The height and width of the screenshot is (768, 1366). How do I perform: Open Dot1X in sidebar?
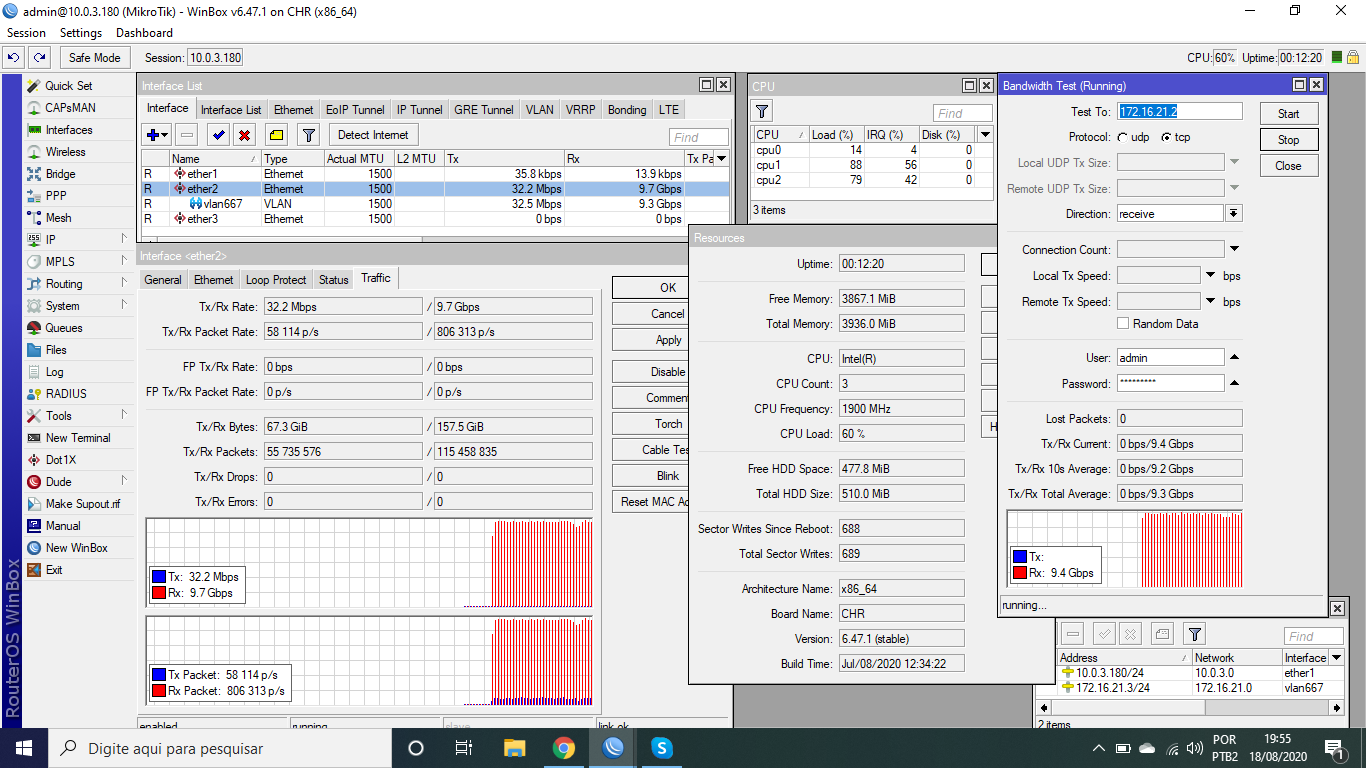(60, 460)
